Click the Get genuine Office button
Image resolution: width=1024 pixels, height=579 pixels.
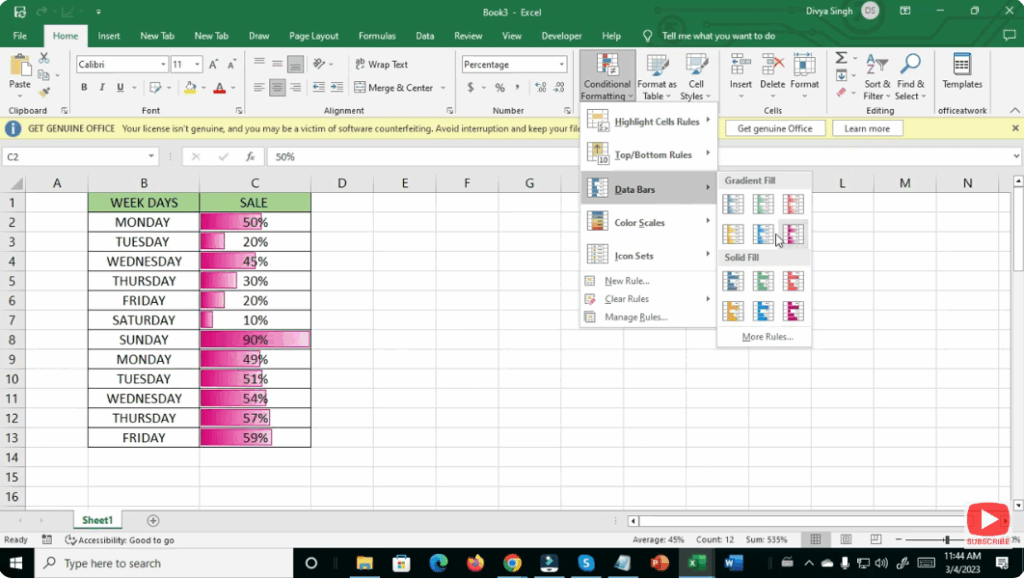point(775,128)
